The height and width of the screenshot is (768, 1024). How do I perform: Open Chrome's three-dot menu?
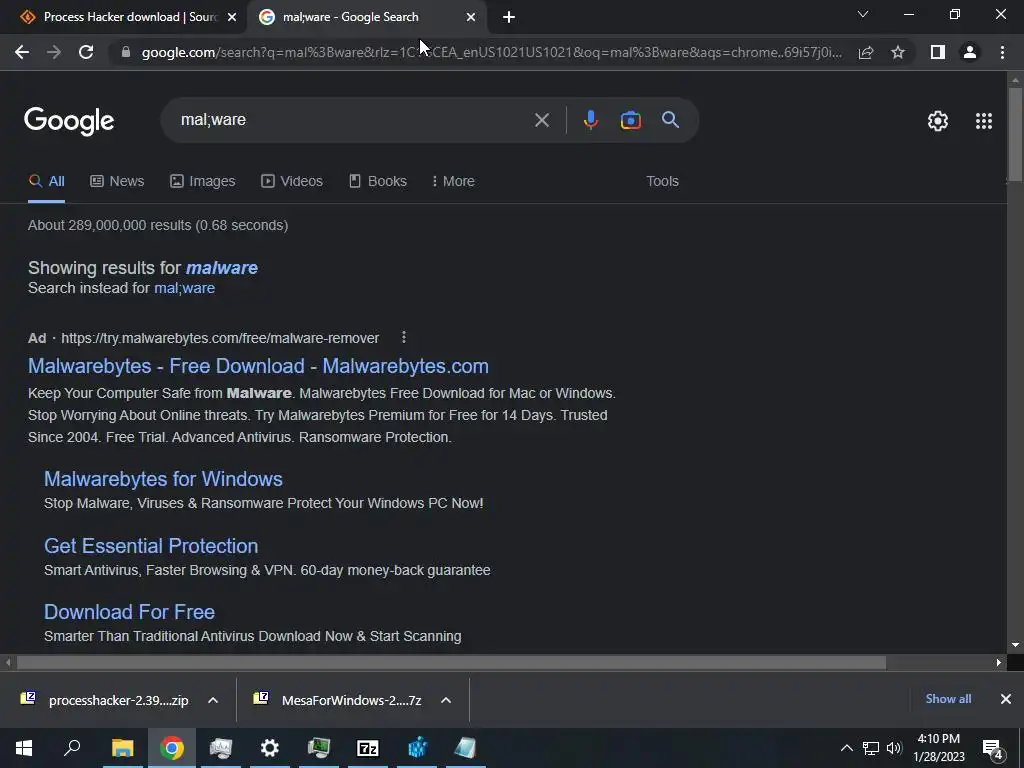(1002, 52)
